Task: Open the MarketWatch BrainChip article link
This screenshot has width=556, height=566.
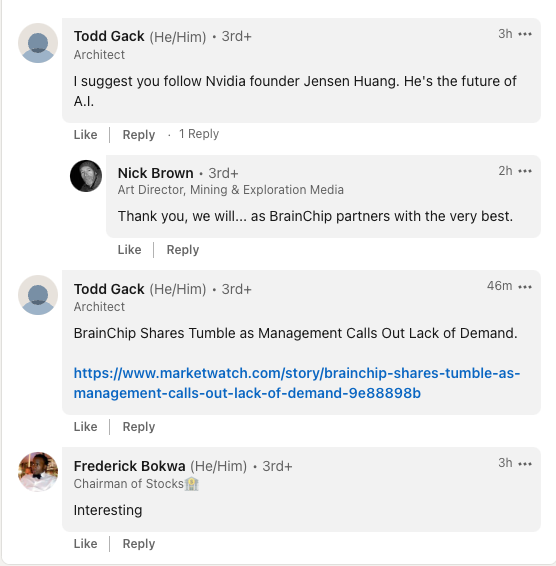Action: coord(297,383)
